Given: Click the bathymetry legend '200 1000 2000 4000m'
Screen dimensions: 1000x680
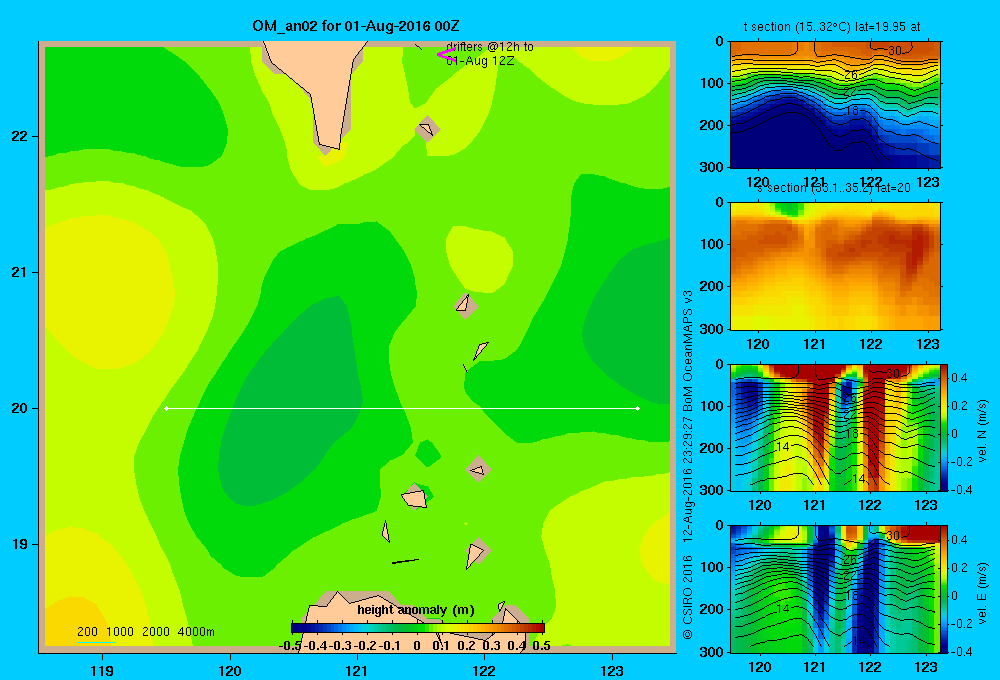Looking at the screenshot, I should pos(145,632).
